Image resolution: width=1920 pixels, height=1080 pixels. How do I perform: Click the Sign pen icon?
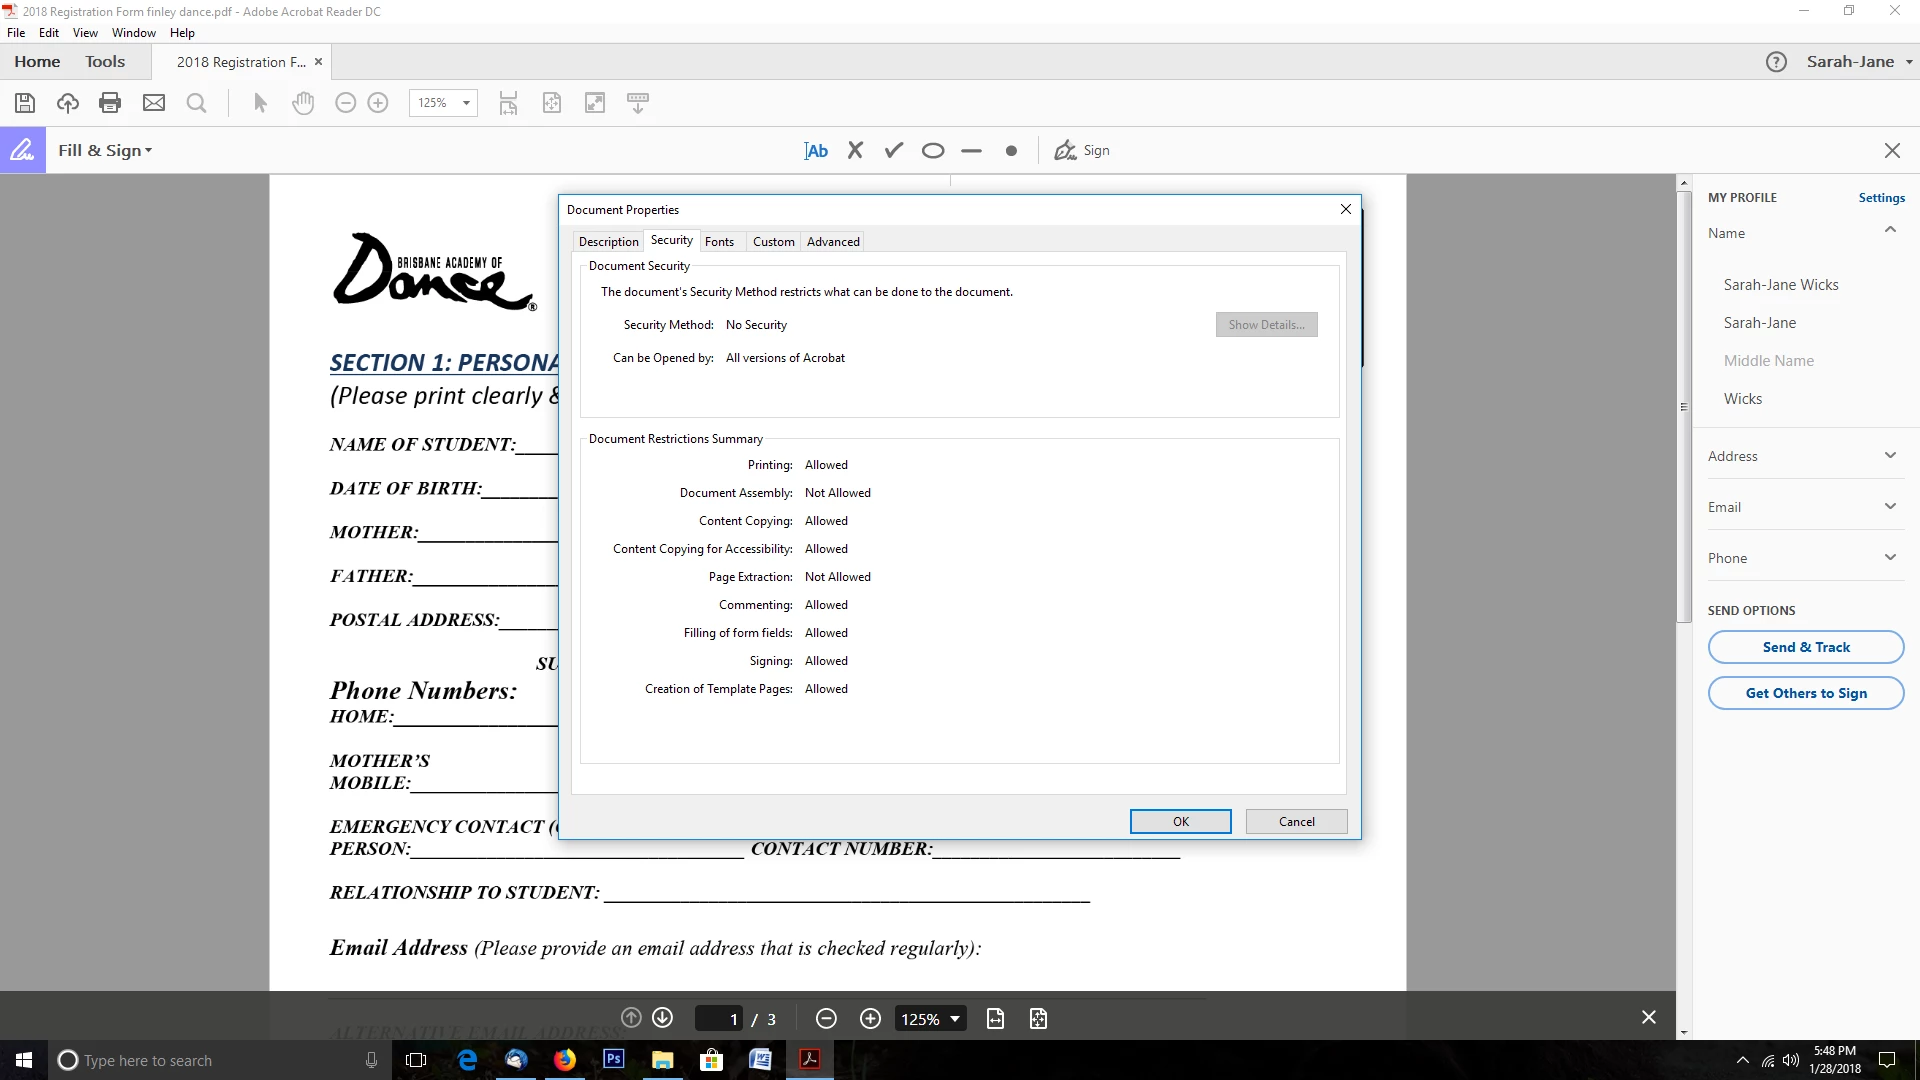tap(1066, 151)
